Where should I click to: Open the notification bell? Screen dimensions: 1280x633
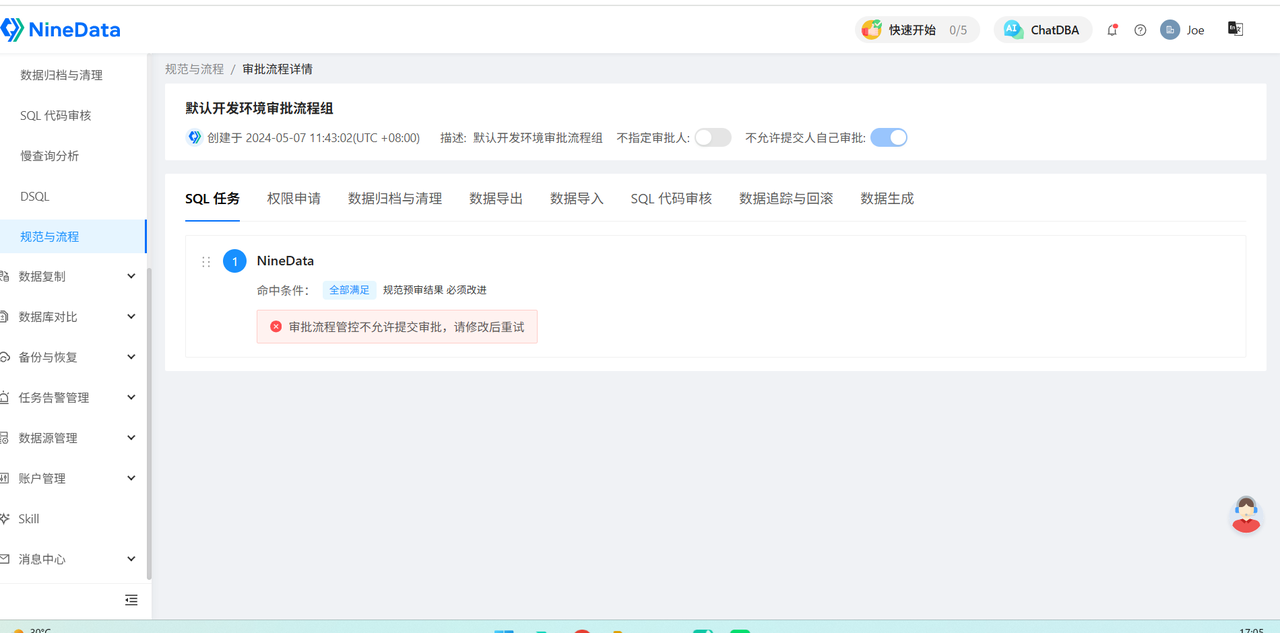point(1112,30)
